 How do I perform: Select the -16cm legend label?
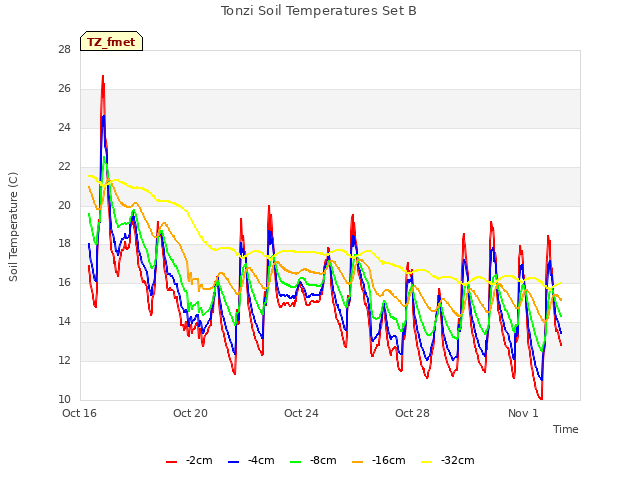(388, 460)
